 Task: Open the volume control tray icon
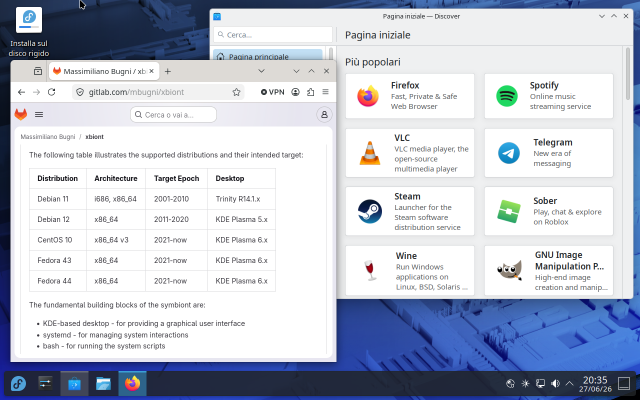click(555, 383)
